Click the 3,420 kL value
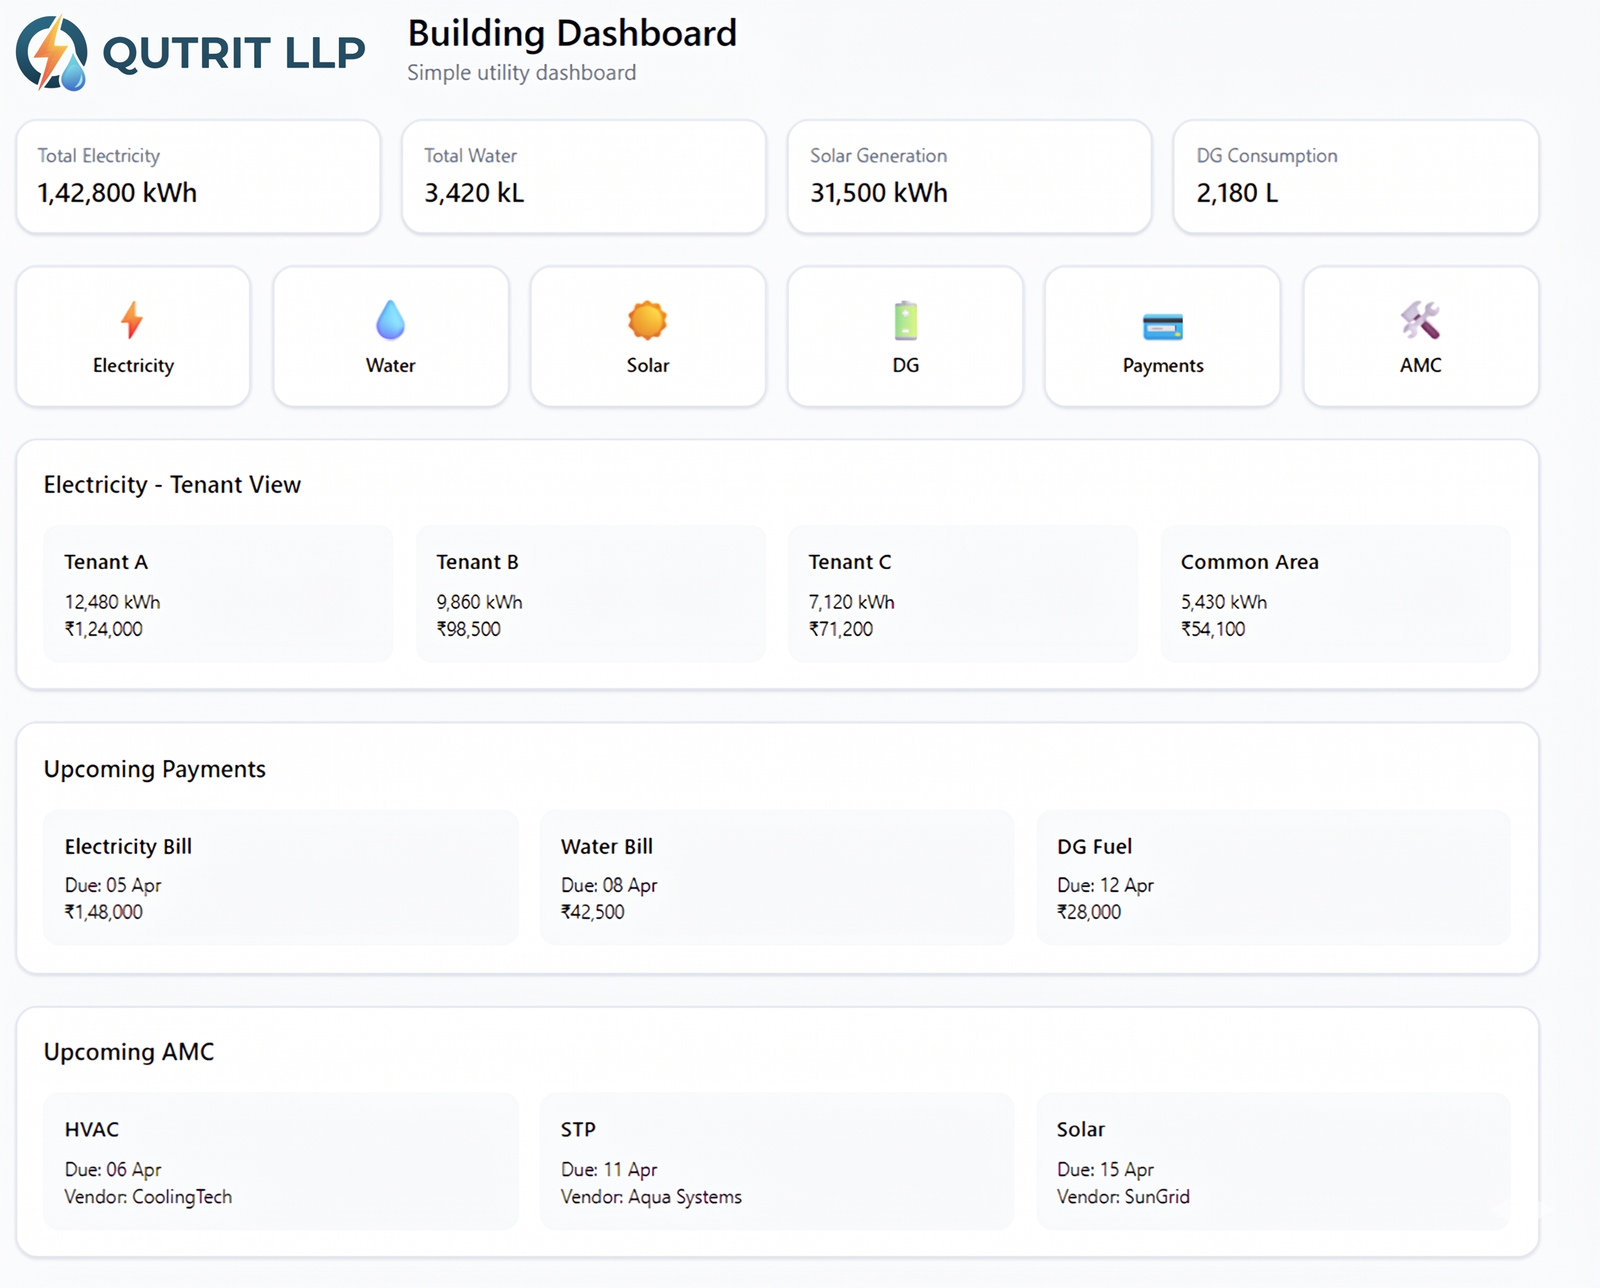1600x1288 pixels. pyautogui.click(x=474, y=193)
